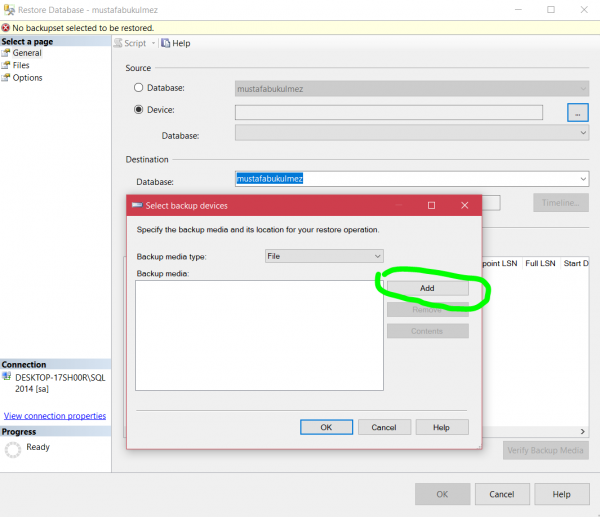Click the Destination Database field text mustafabukulmez
Image resolution: width=600 pixels, height=517 pixels.
(270, 179)
